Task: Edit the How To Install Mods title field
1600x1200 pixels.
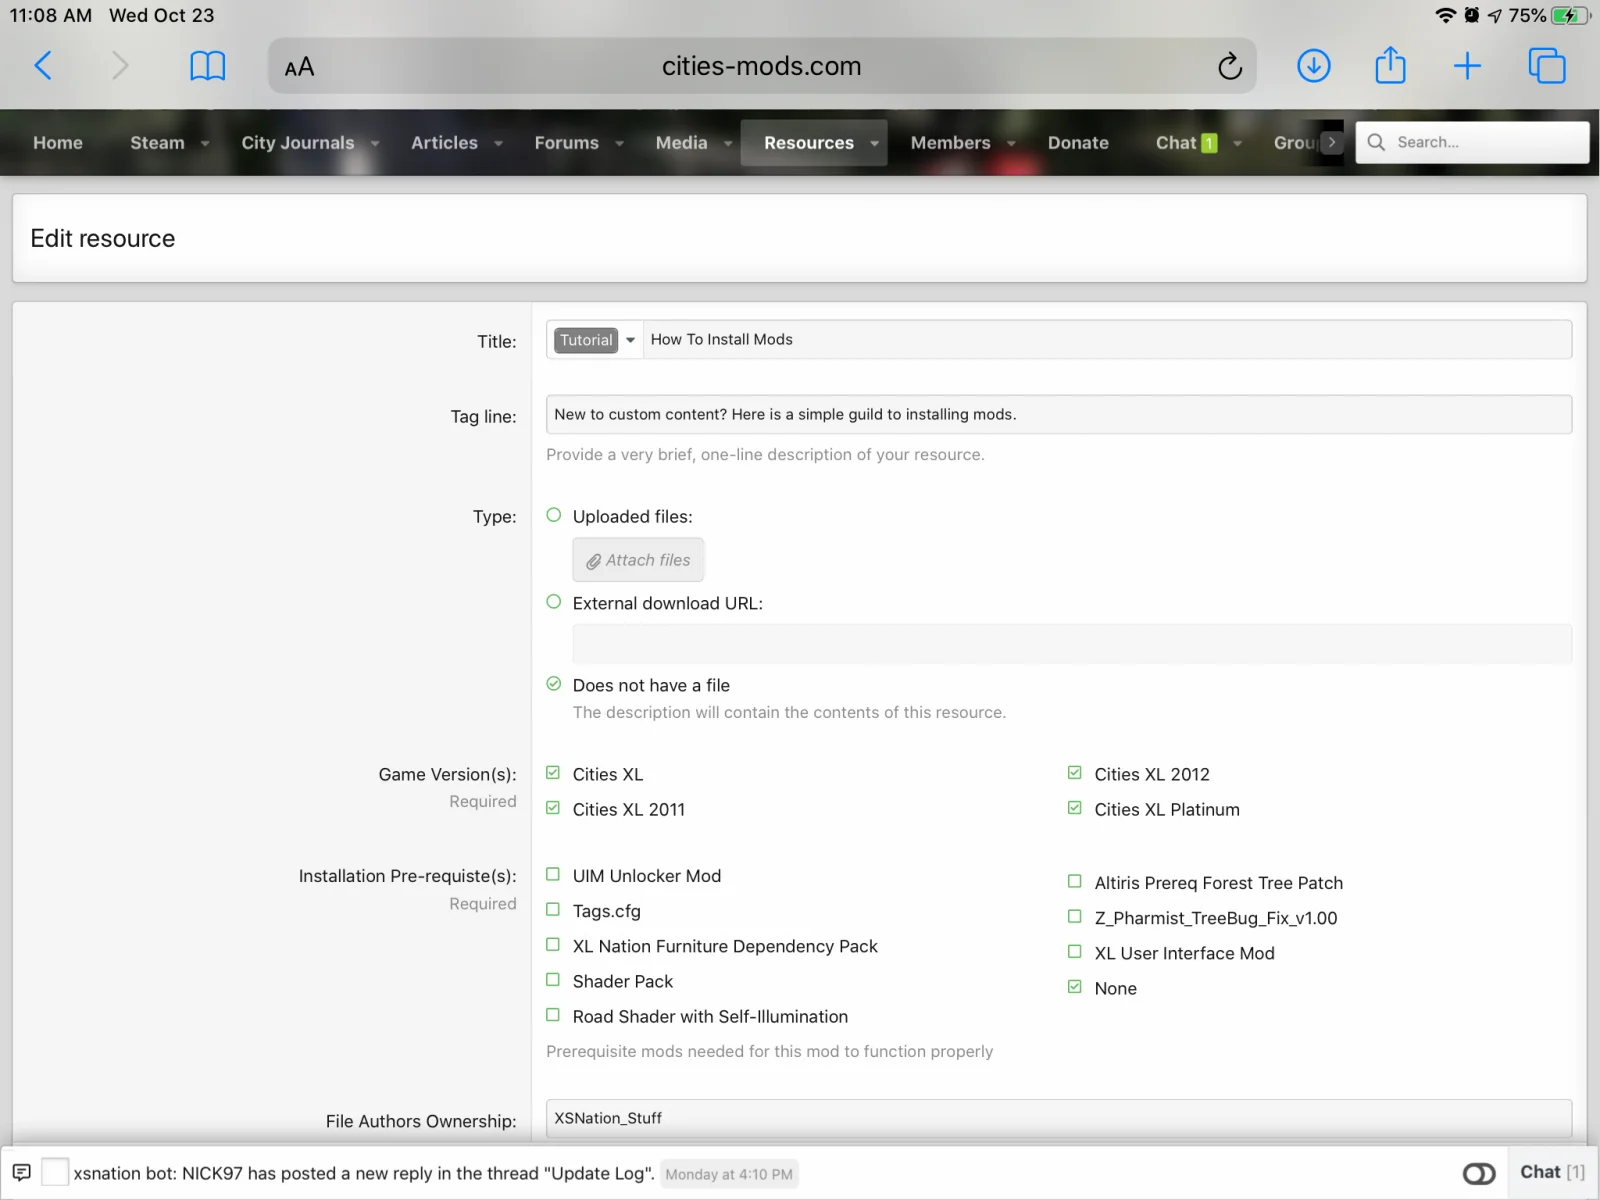Action: [1107, 340]
